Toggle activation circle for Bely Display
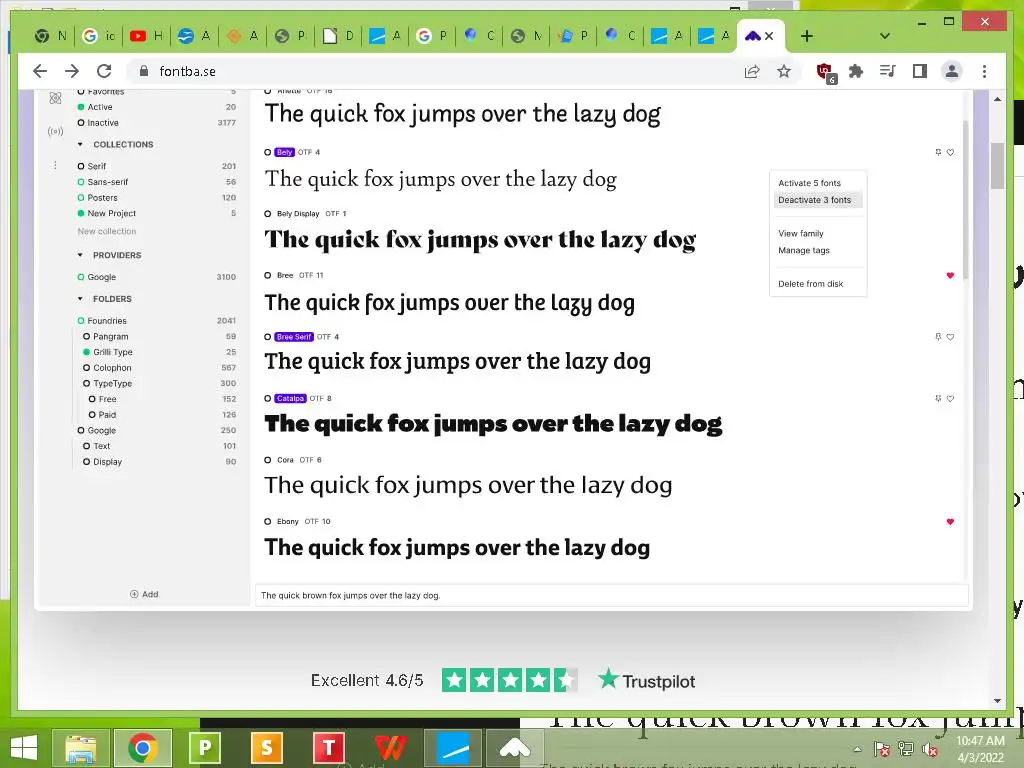This screenshot has width=1024, height=768. point(268,214)
